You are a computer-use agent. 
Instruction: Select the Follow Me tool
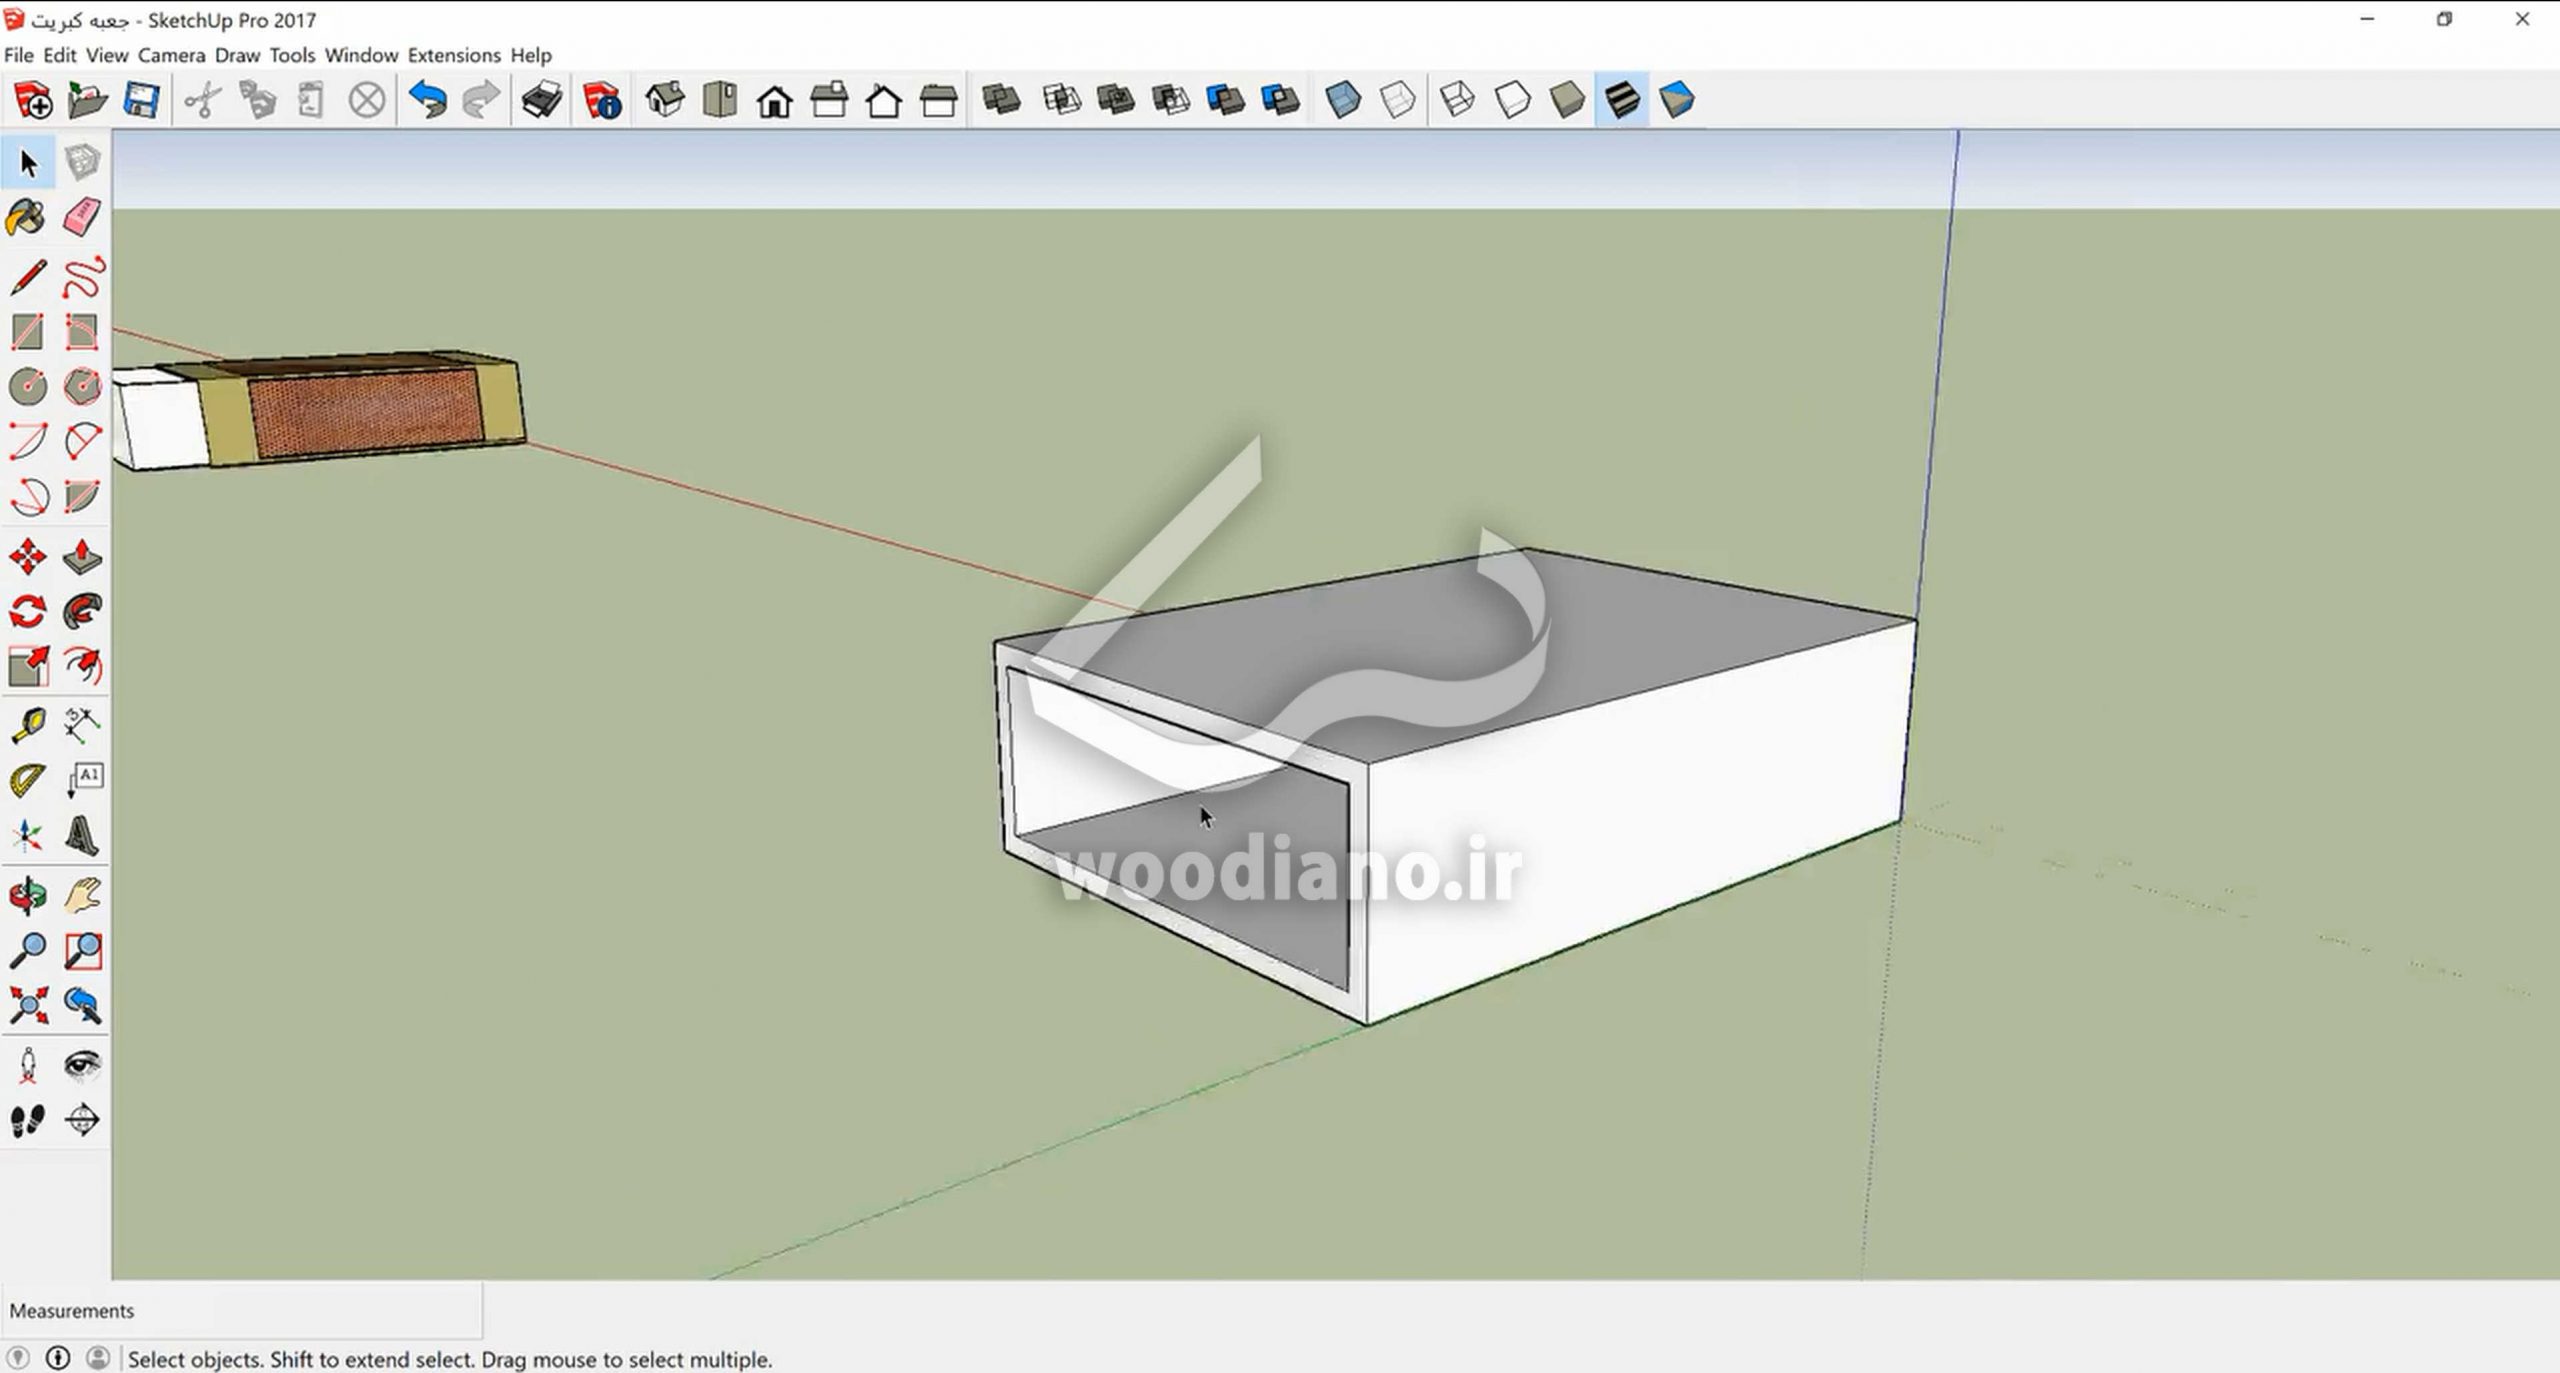click(x=82, y=611)
